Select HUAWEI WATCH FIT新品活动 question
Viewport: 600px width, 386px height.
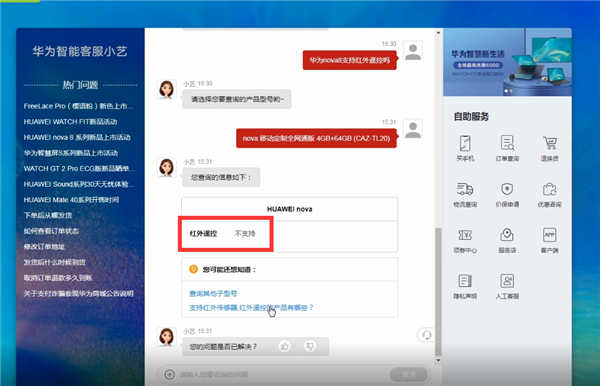click(70, 122)
